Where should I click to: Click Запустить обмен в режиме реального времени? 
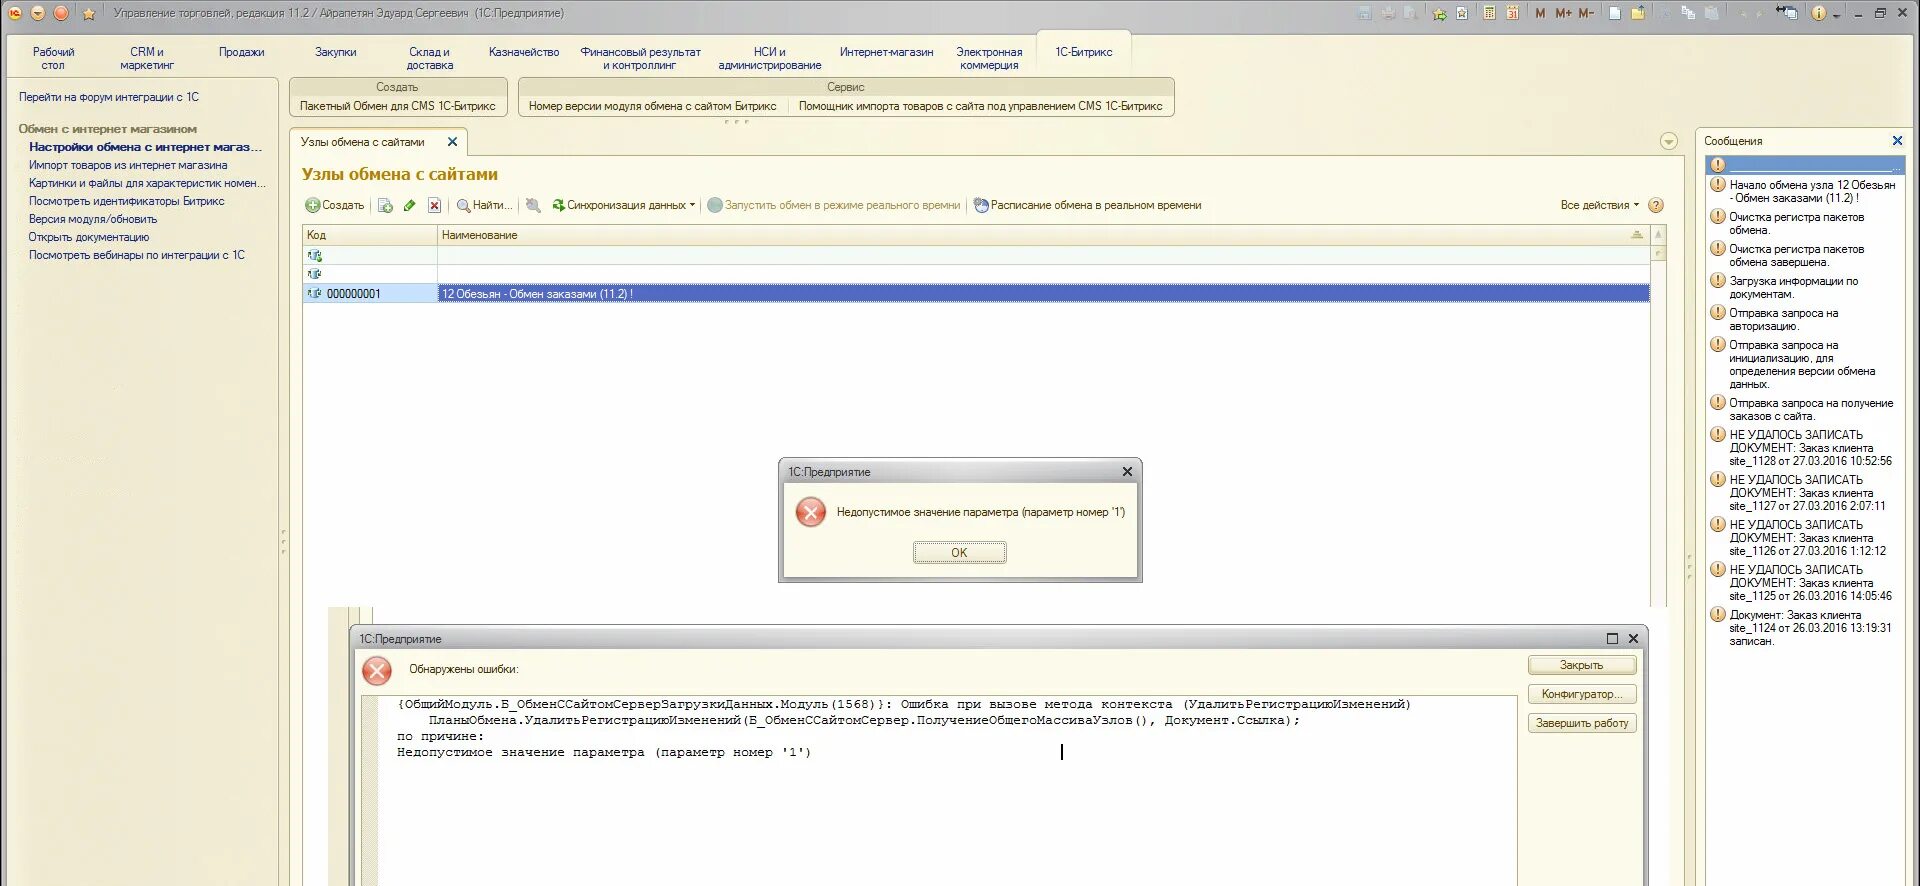point(833,205)
